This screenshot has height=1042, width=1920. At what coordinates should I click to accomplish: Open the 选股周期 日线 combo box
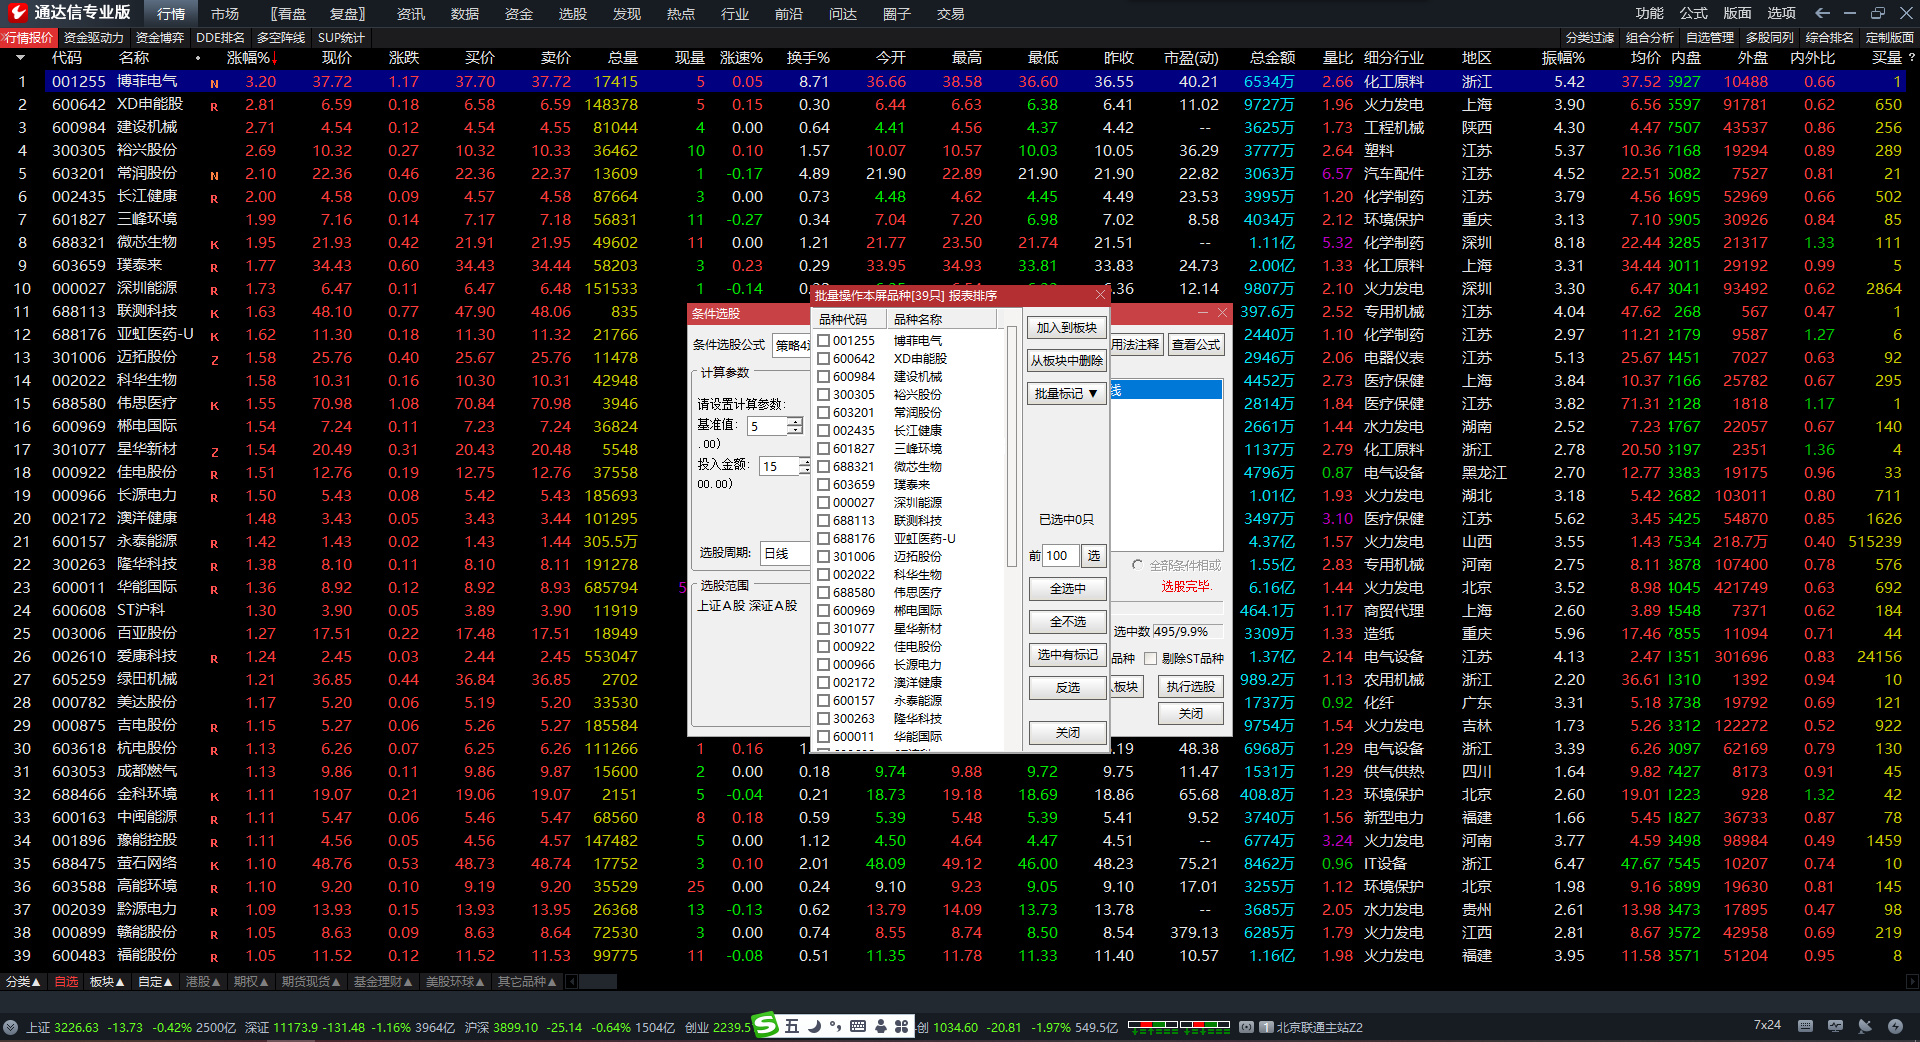(x=785, y=553)
